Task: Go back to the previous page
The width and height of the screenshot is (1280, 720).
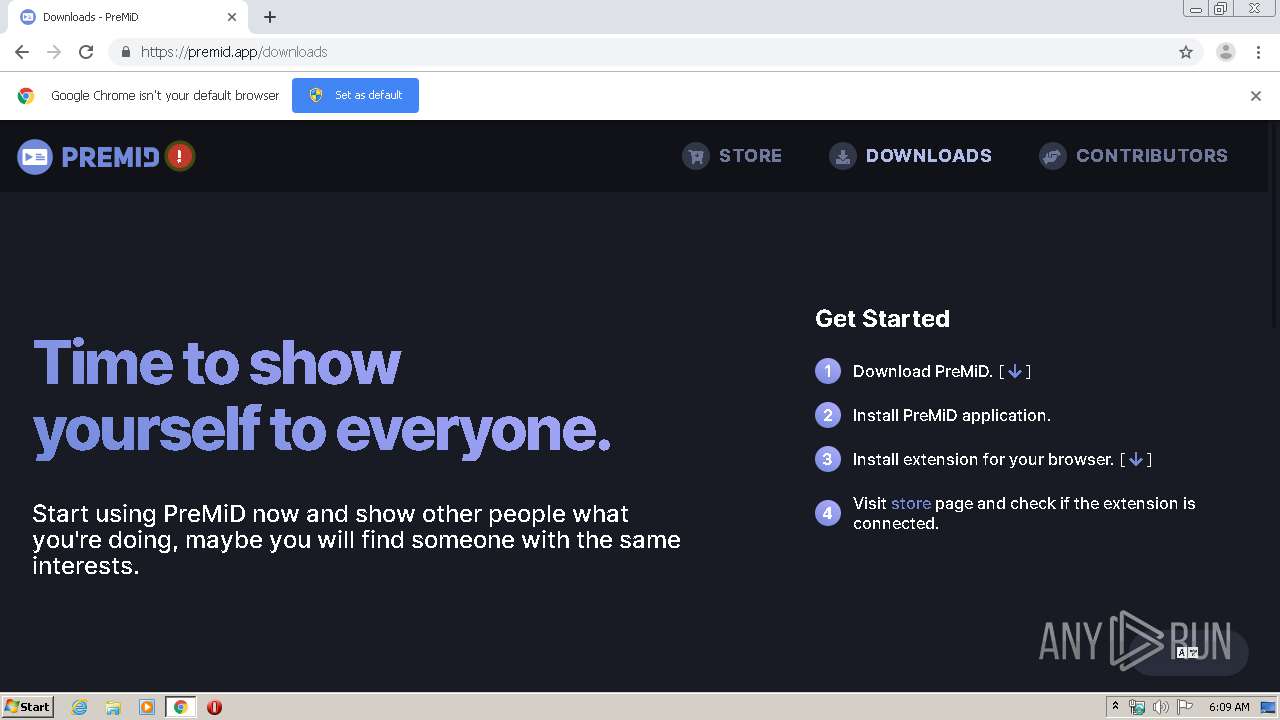Action: pyautogui.click(x=22, y=52)
